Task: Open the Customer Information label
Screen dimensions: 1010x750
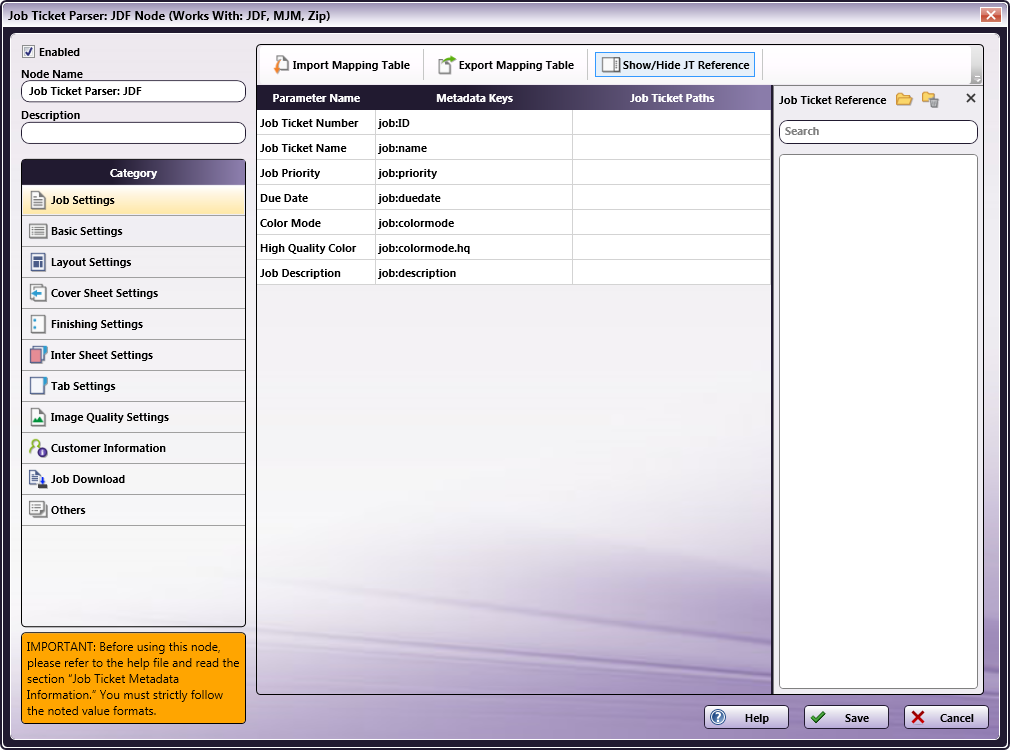Action: 108,448
